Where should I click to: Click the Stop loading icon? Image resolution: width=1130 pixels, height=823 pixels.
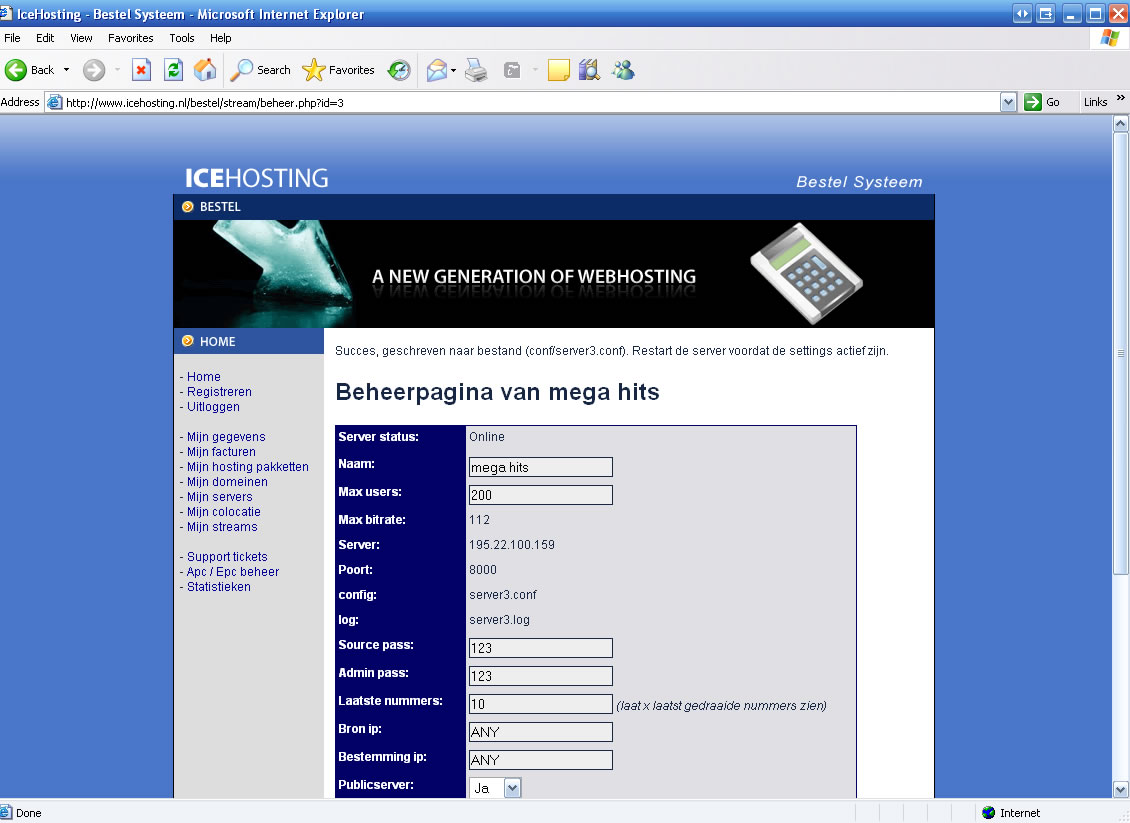click(x=142, y=70)
